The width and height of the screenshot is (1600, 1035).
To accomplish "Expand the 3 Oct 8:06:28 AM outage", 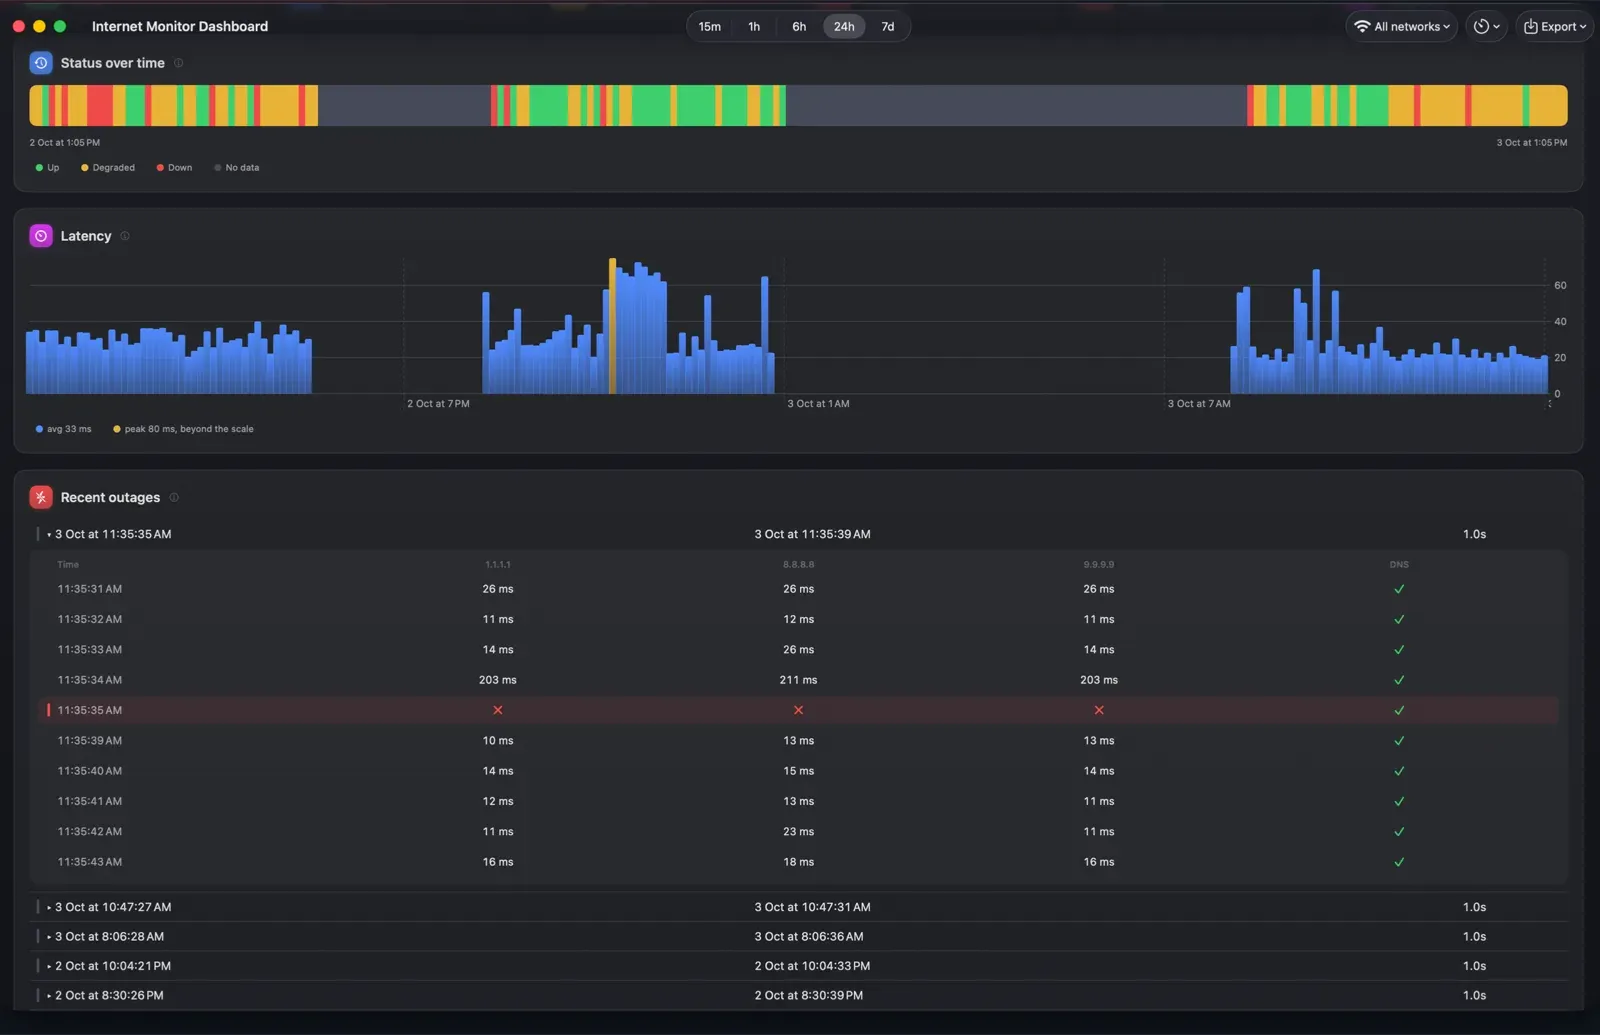I will [x=49, y=937].
